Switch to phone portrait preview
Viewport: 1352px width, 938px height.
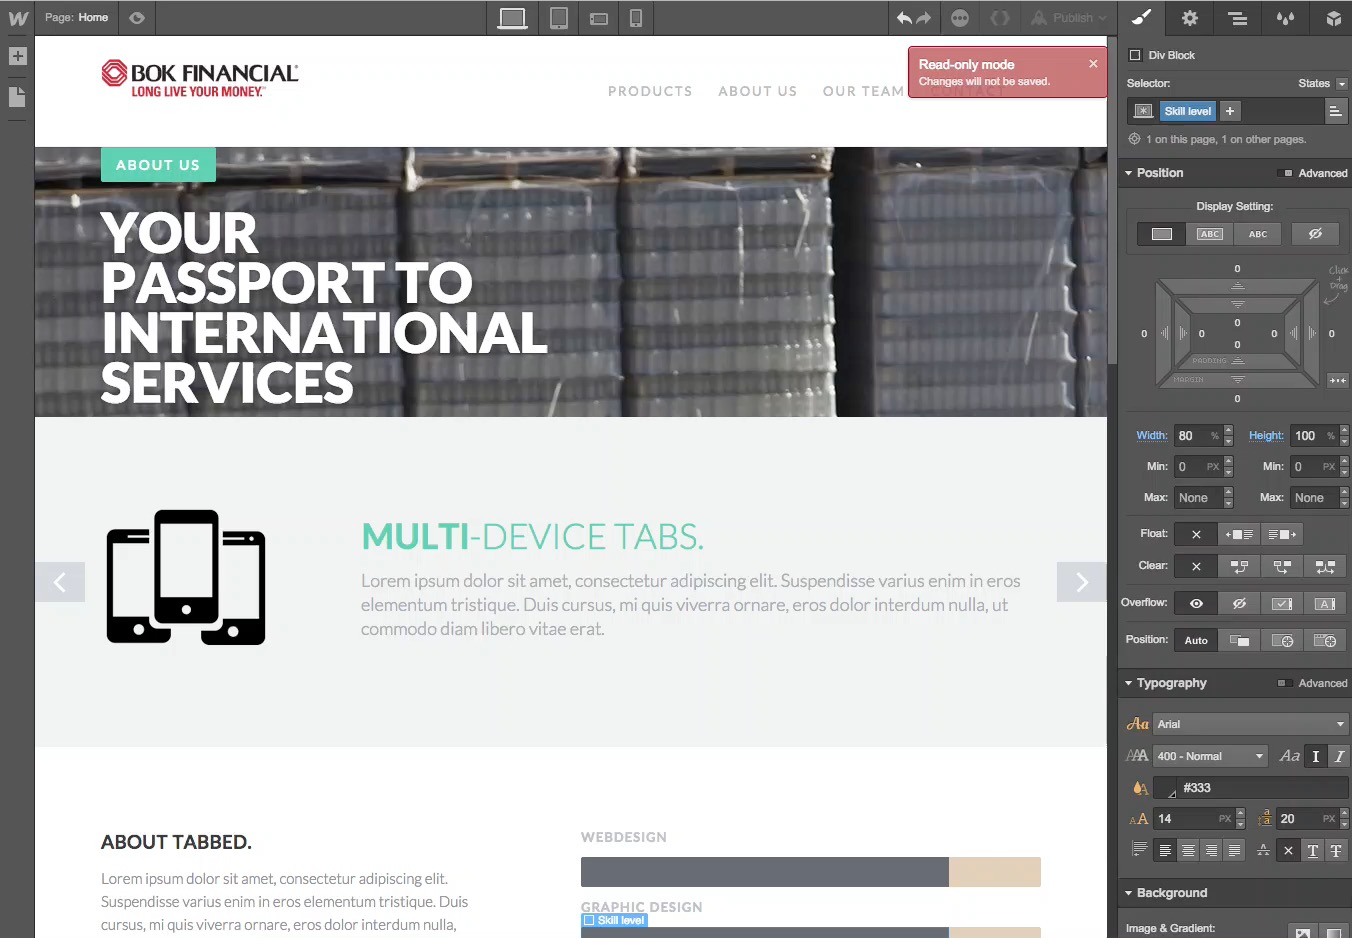(x=635, y=18)
